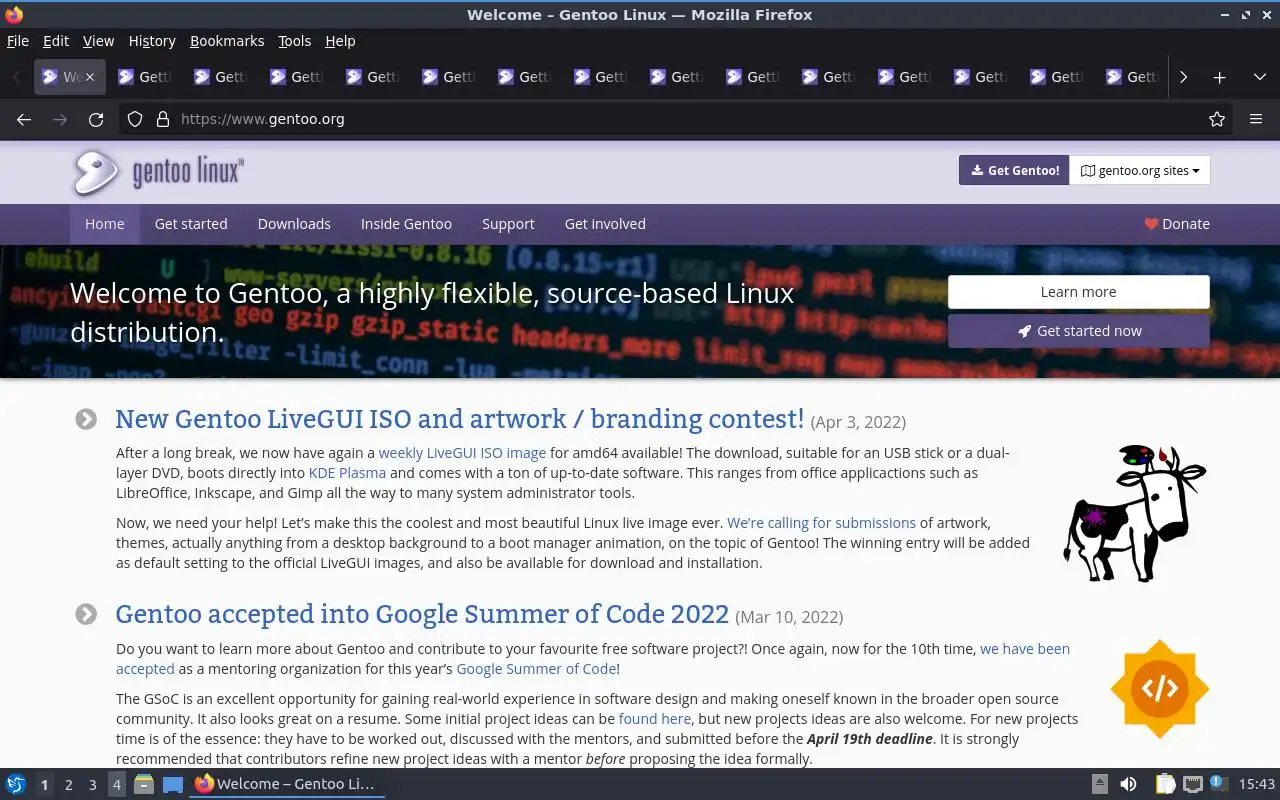Open the file manager icon in taskbar
The image size is (1280, 800).
pyautogui.click(x=144, y=784)
